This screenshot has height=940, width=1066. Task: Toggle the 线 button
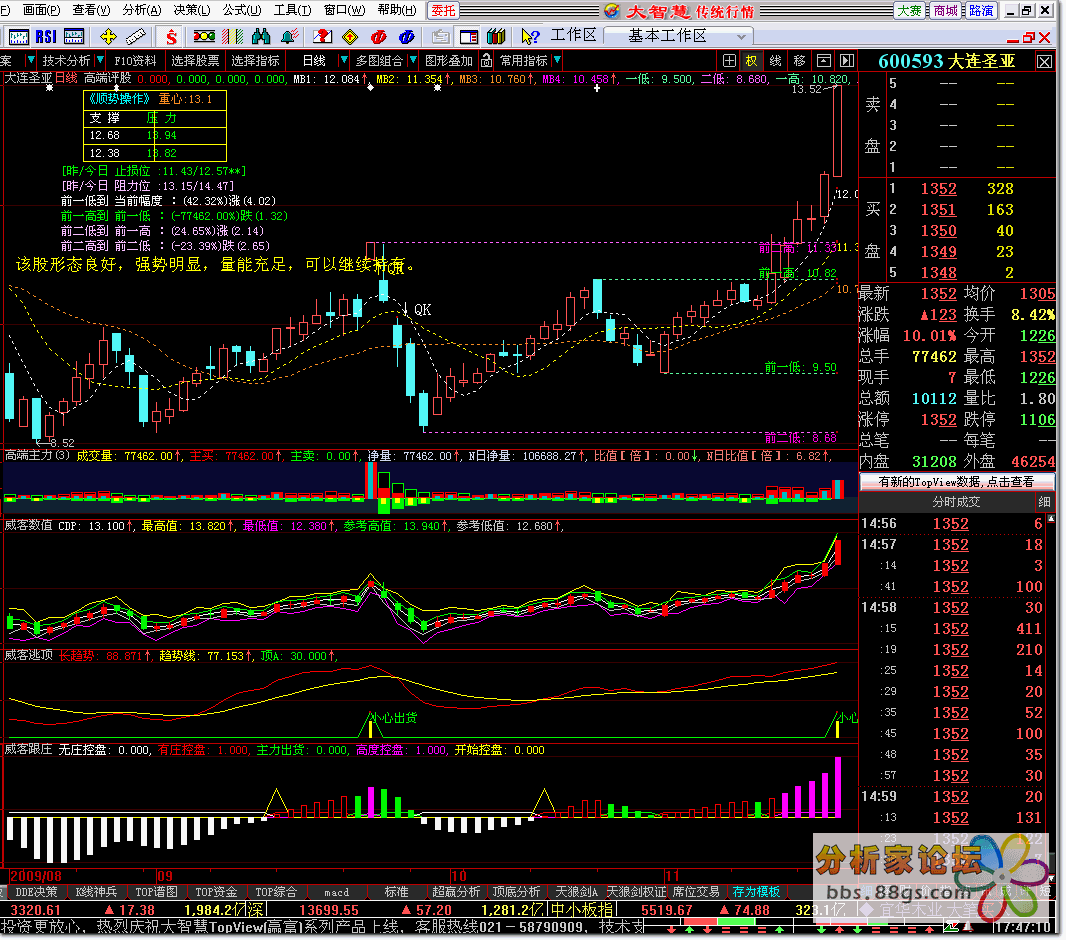(x=775, y=61)
